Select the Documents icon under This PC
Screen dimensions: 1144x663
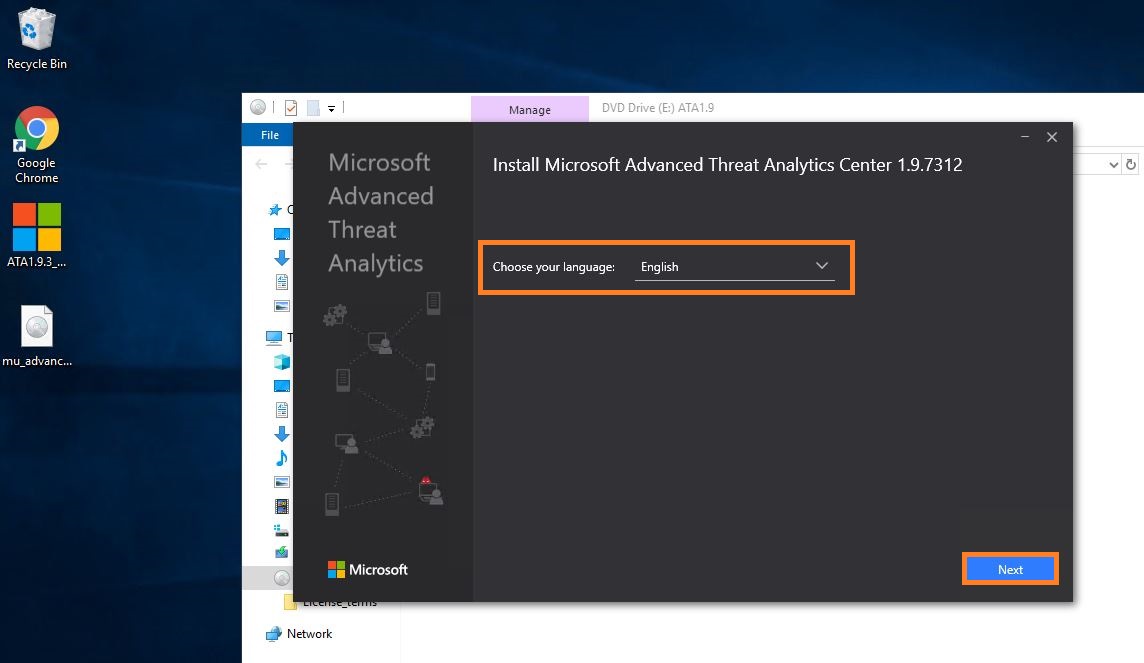pos(282,410)
